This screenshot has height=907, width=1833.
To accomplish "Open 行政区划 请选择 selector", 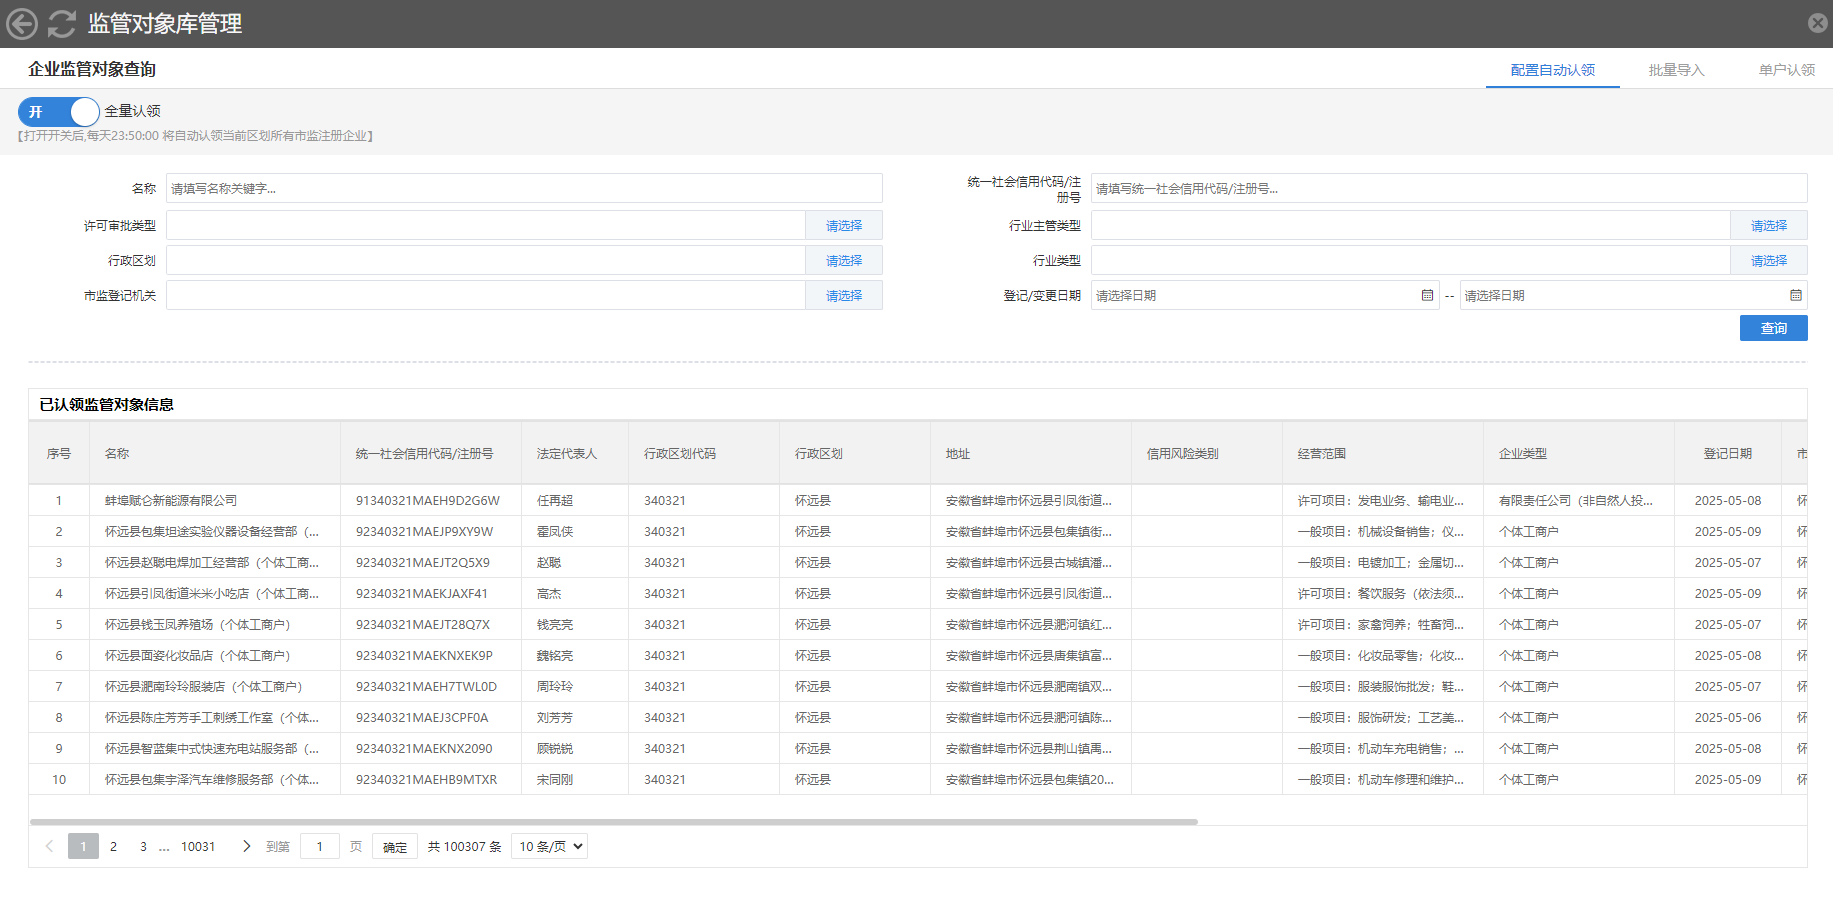I will click(x=844, y=260).
